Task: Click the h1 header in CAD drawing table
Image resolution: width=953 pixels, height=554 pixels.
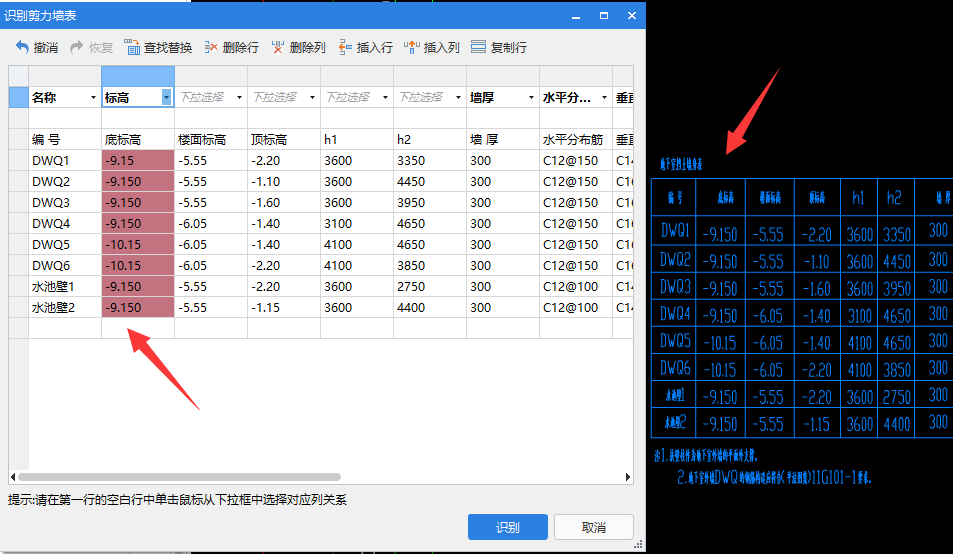Action: click(x=858, y=197)
